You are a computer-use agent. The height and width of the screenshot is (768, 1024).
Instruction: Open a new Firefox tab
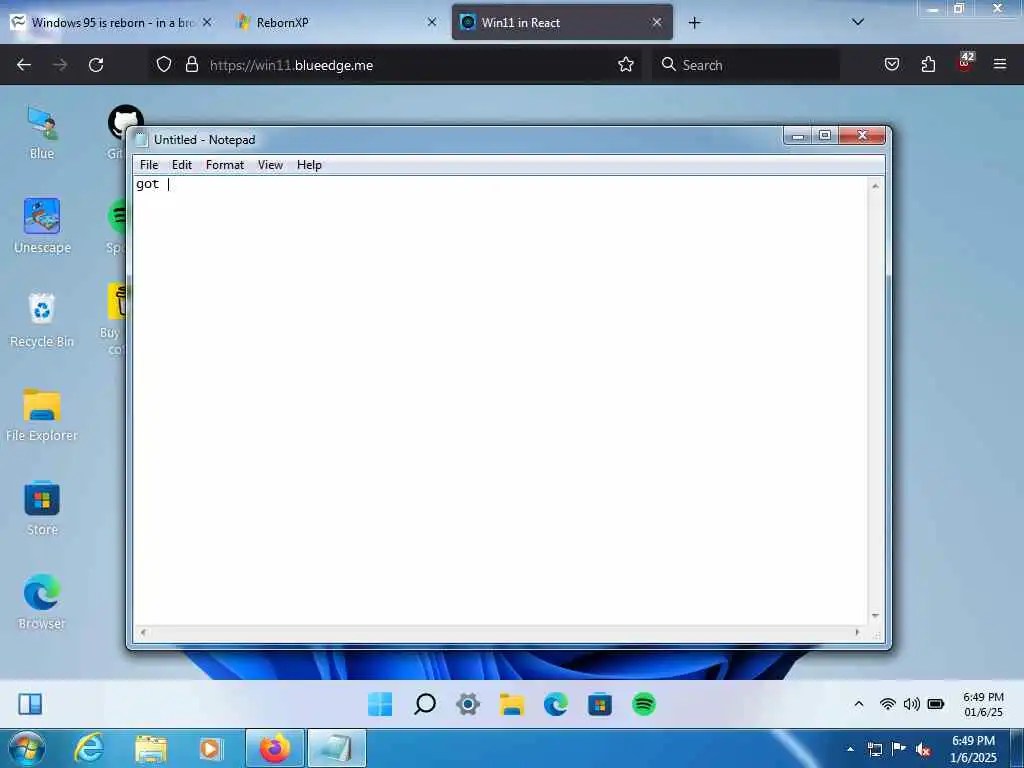click(x=694, y=23)
